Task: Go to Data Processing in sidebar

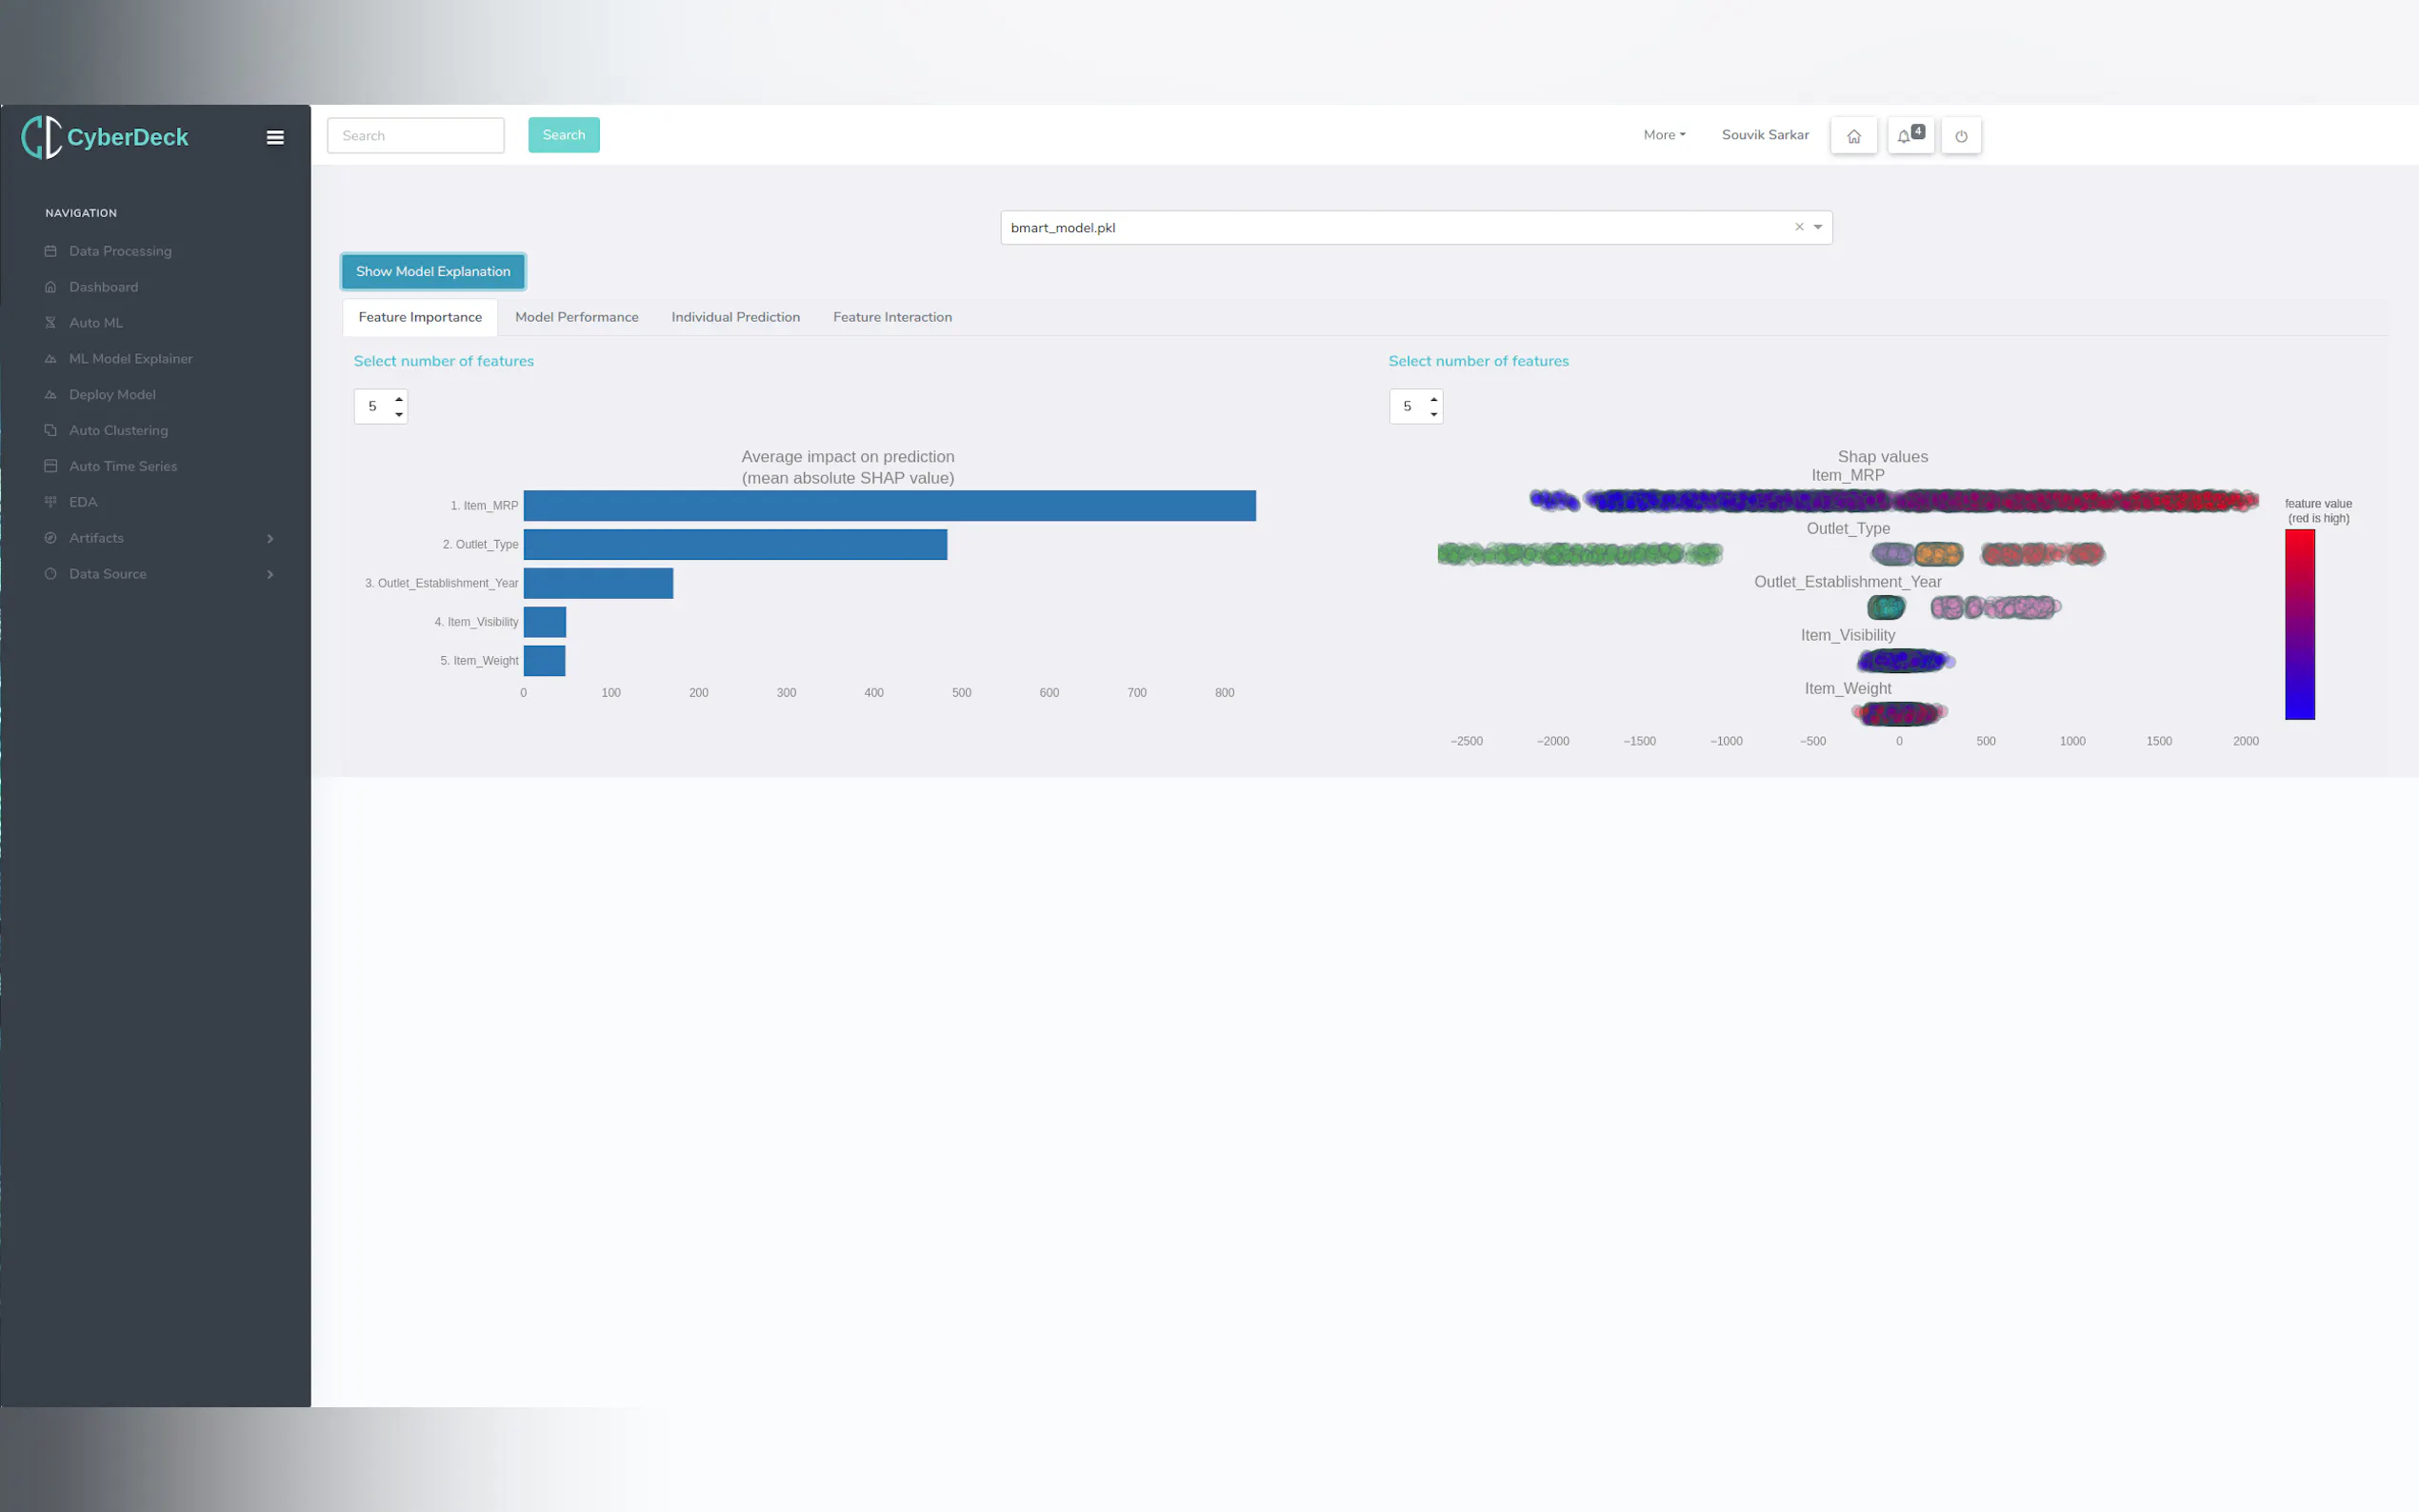Action: pos(120,251)
